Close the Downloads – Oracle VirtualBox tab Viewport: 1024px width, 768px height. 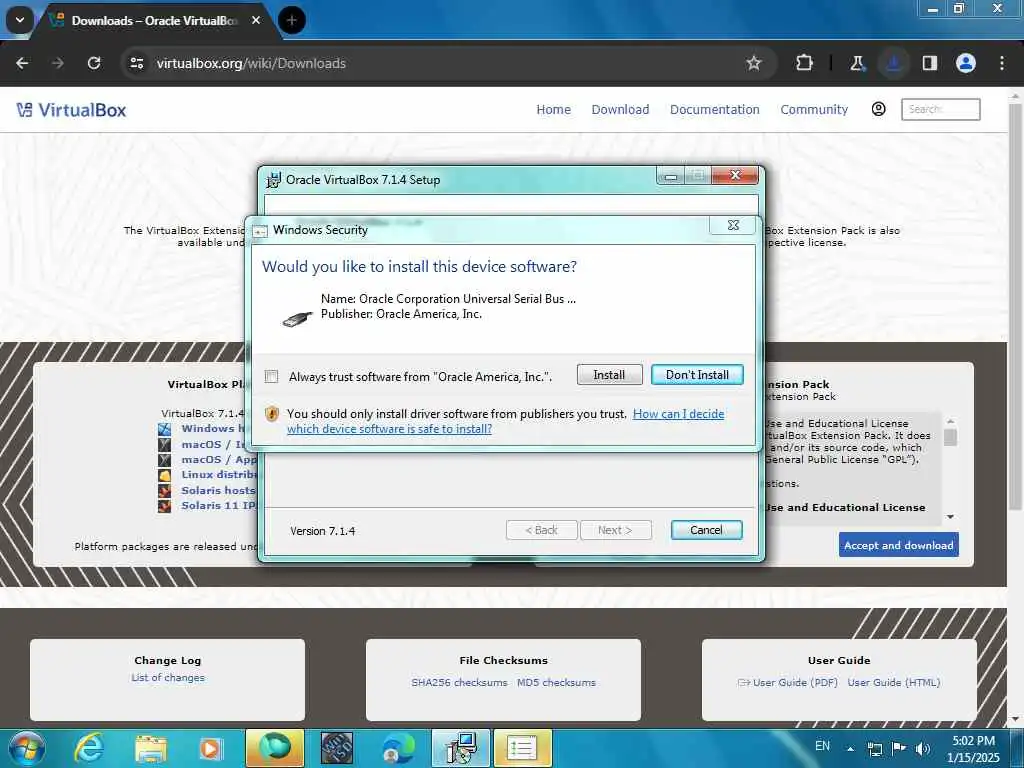click(x=256, y=20)
